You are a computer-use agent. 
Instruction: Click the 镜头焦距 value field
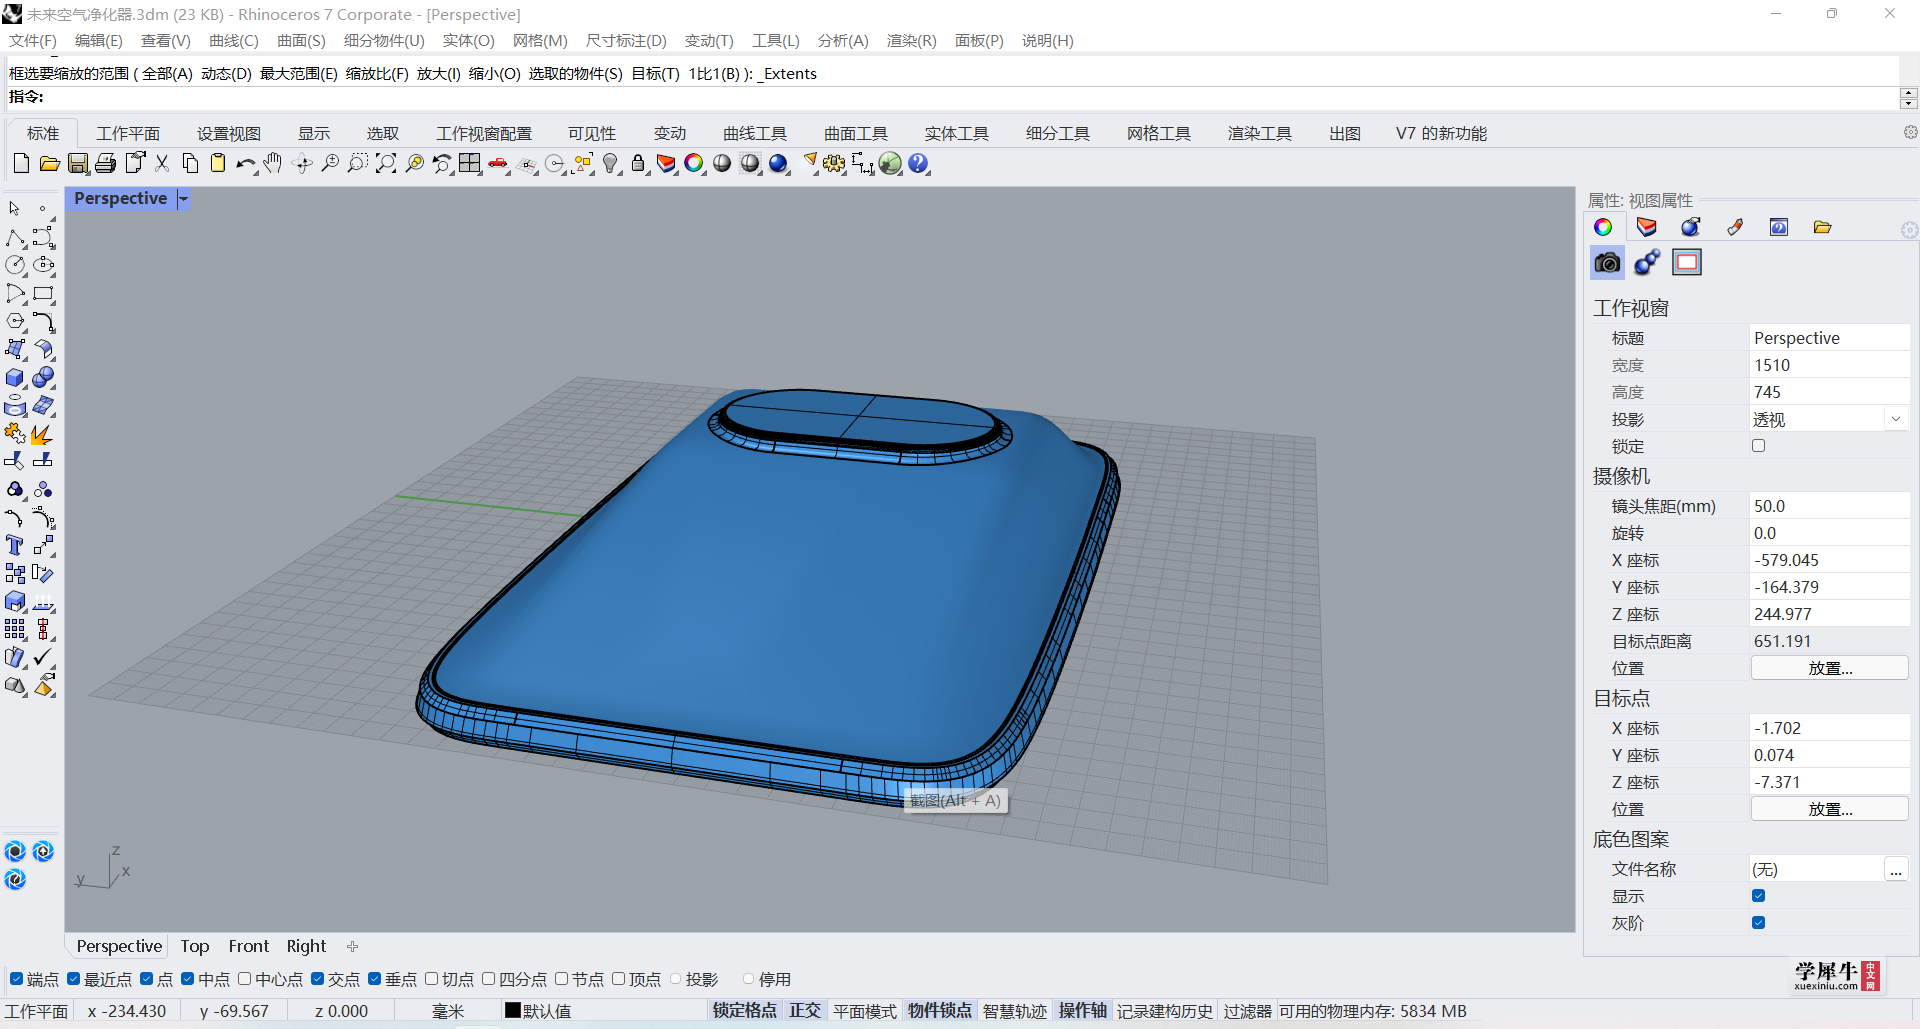pyautogui.click(x=1829, y=506)
